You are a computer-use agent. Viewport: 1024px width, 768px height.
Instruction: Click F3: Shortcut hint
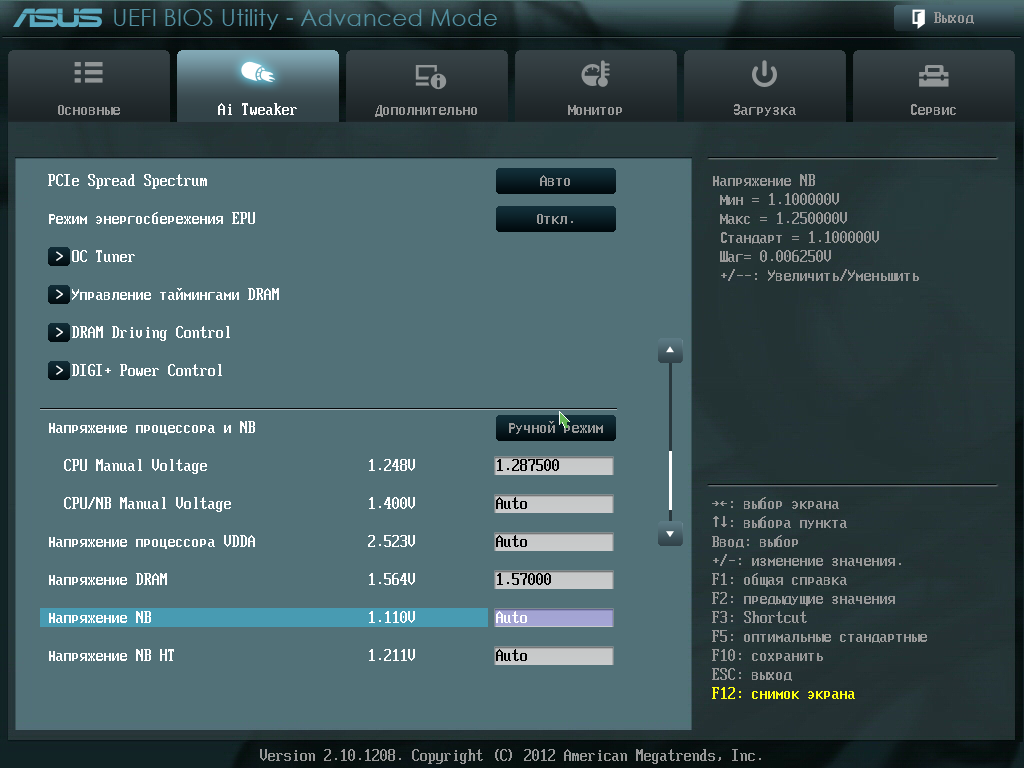pyautogui.click(x=759, y=618)
